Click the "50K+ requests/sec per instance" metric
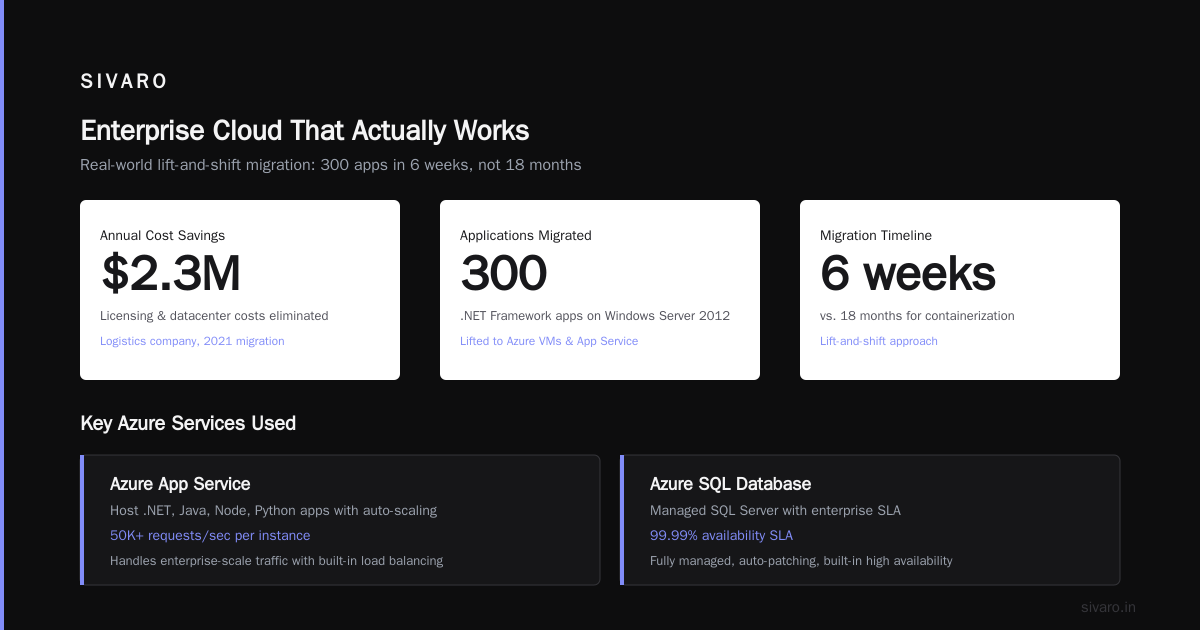The height and width of the screenshot is (630, 1200). coord(210,535)
